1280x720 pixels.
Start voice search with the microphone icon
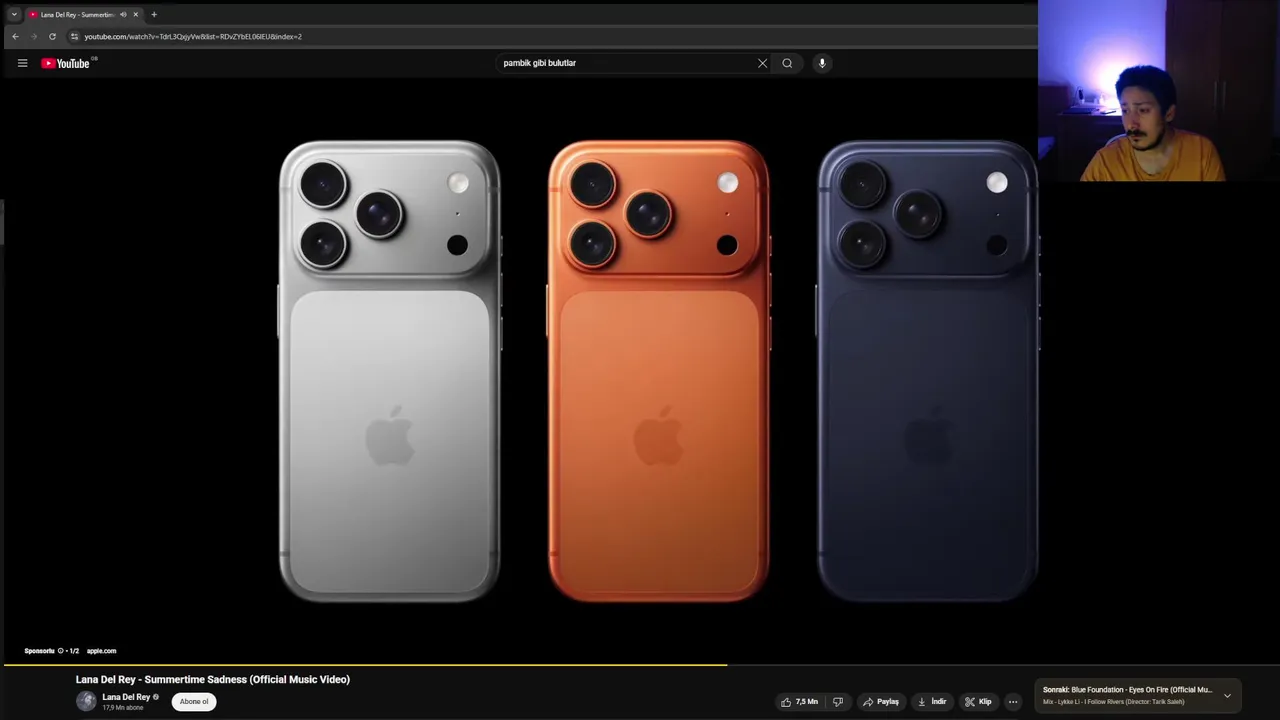(x=822, y=63)
